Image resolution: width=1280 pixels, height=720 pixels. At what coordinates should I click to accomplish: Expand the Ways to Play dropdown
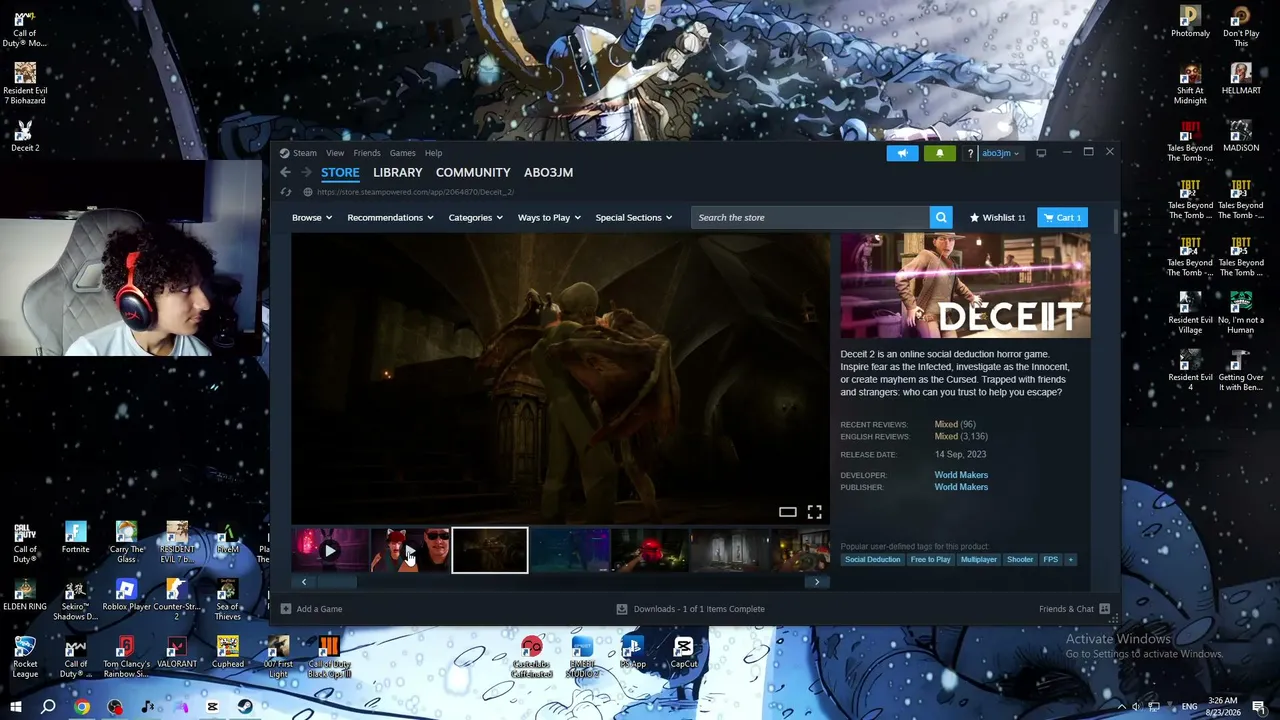[549, 217]
